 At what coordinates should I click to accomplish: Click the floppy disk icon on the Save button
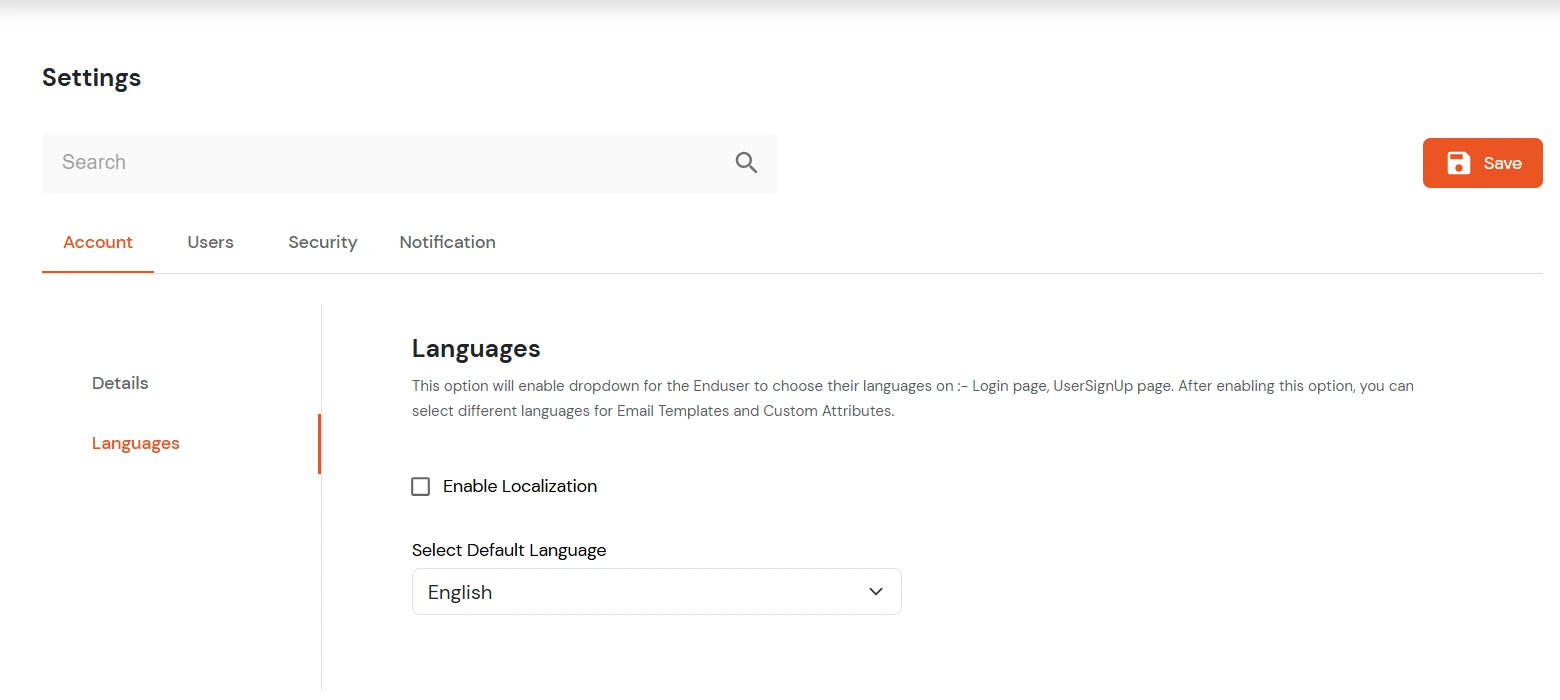coord(1460,162)
